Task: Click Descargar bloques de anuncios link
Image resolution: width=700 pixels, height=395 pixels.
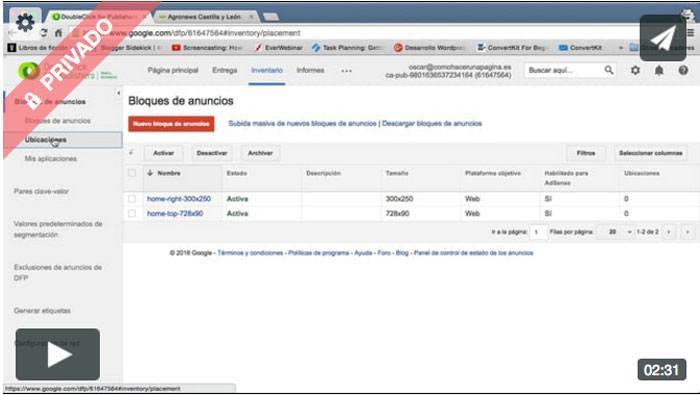Action: coord(432,124)
